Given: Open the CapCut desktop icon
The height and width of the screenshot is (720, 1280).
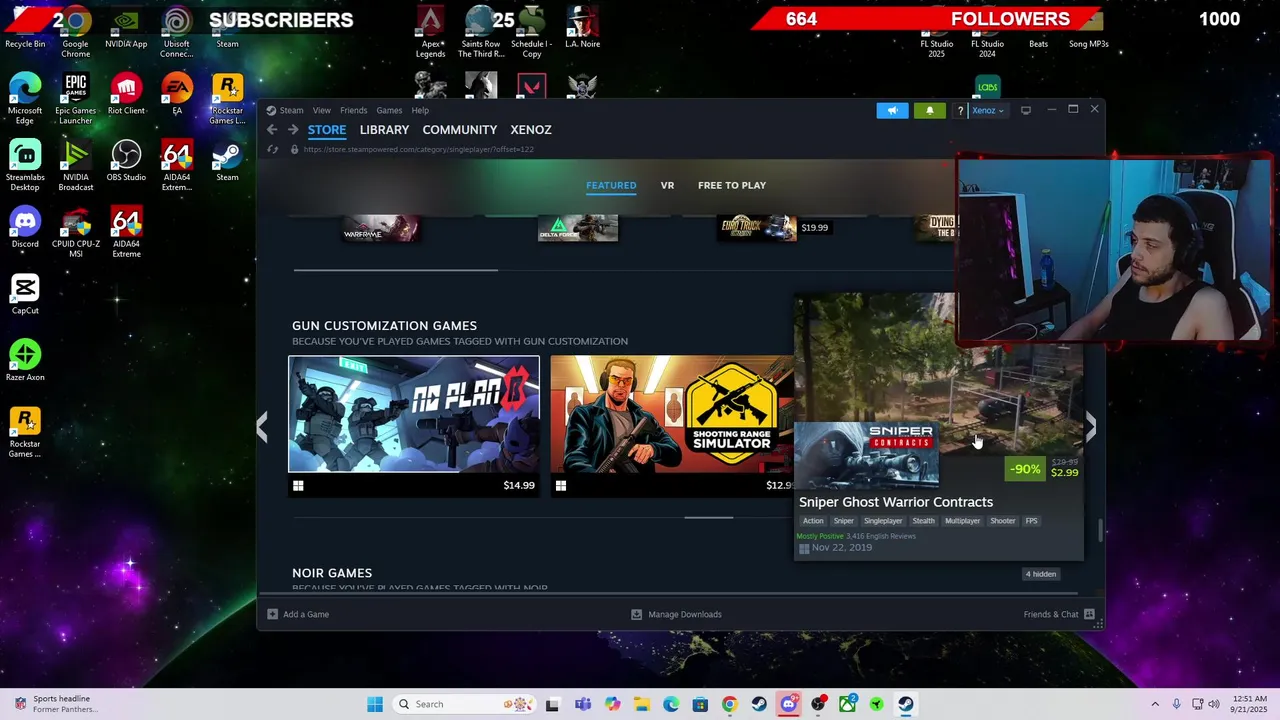Looking at the screenshot, I should (x=25, y=295).
